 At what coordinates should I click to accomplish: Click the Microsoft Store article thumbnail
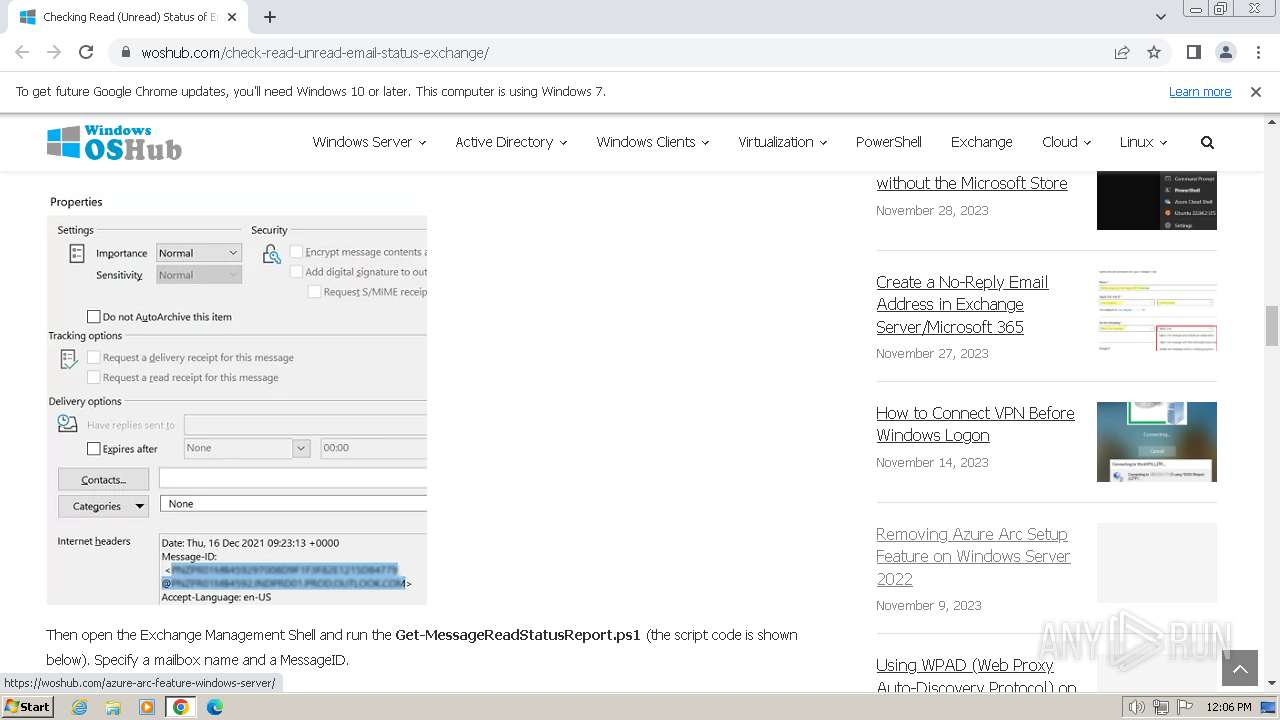pos(1156,200)
